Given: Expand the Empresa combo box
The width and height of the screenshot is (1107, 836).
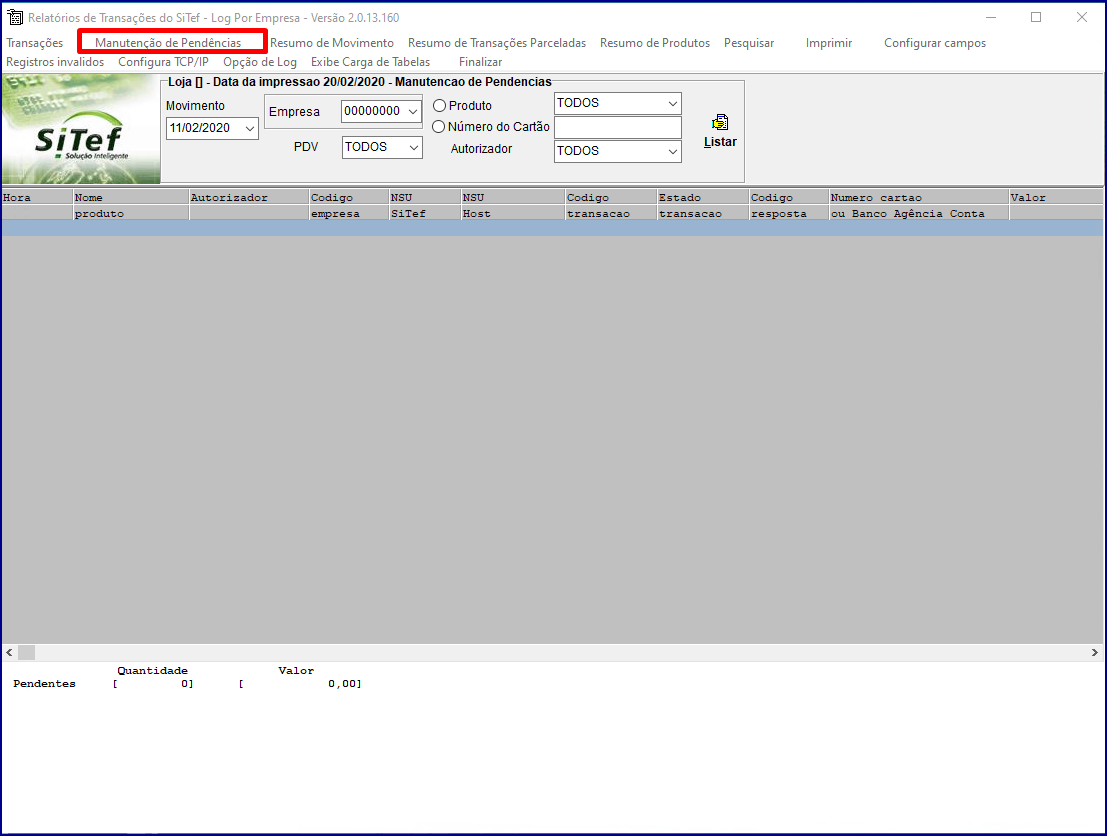Looking at the screenshot, I should point(413,112).
